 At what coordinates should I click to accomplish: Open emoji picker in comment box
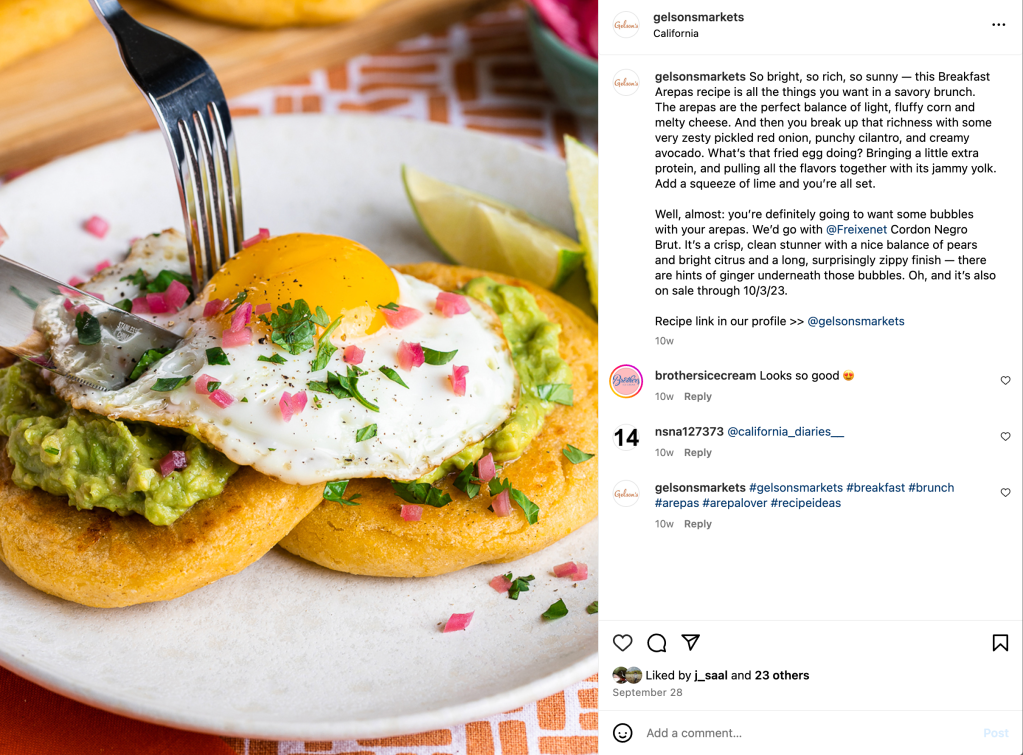click(x=622, y=733)
